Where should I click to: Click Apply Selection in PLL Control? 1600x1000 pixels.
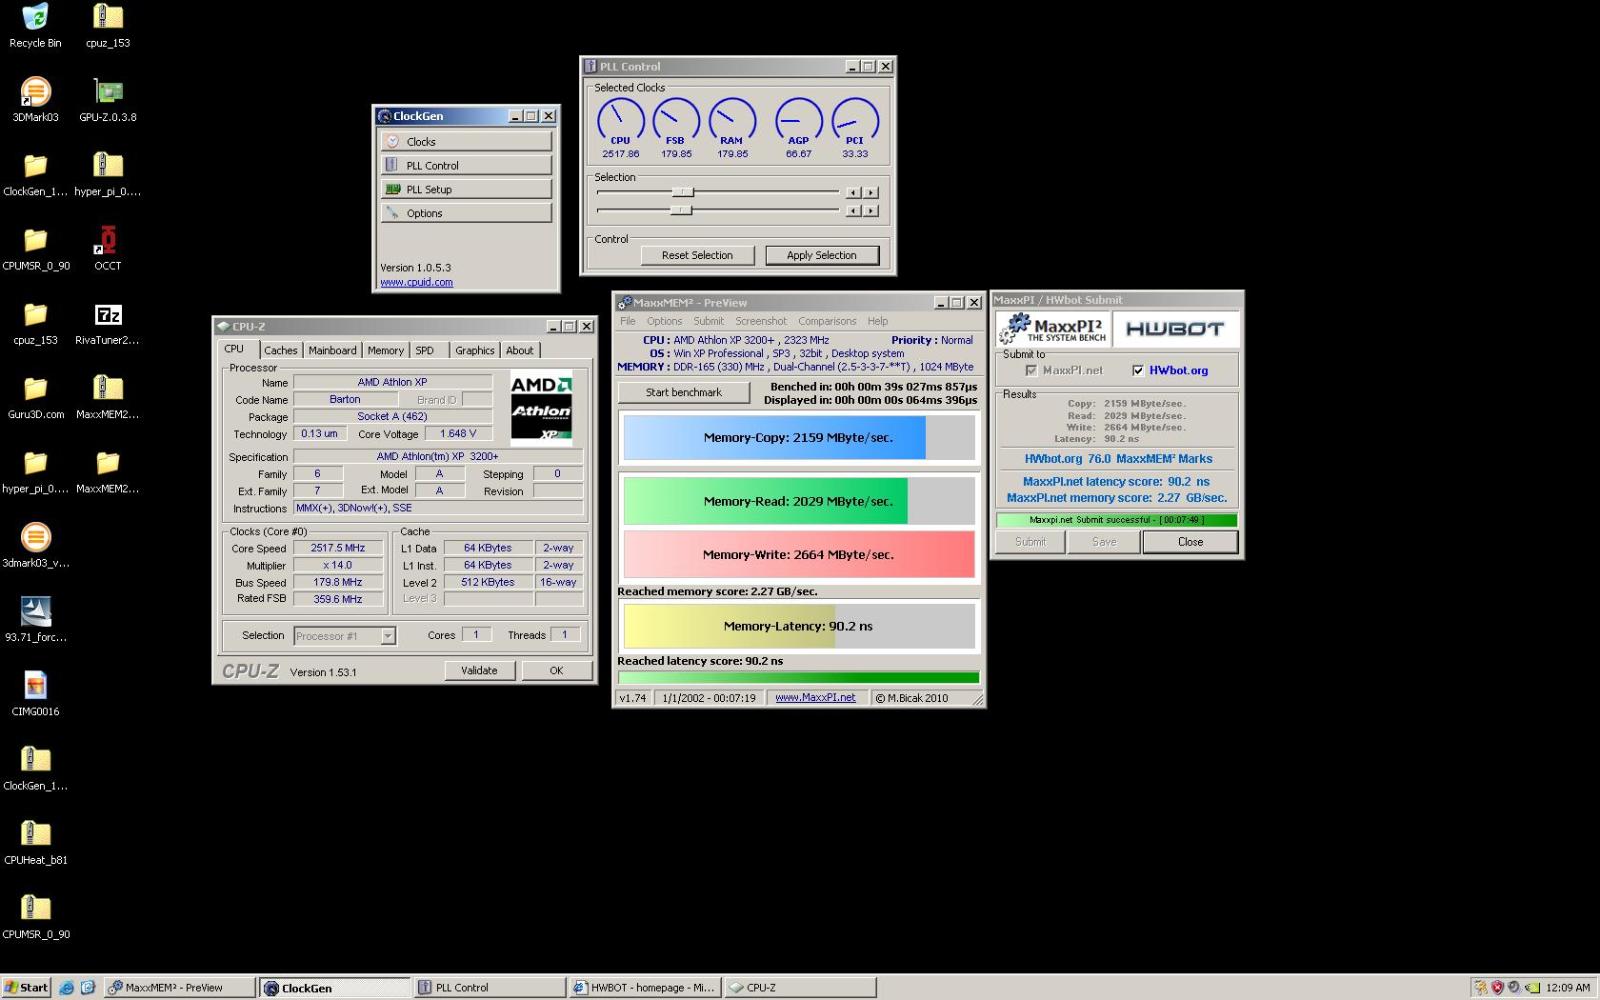click(822, 255)
